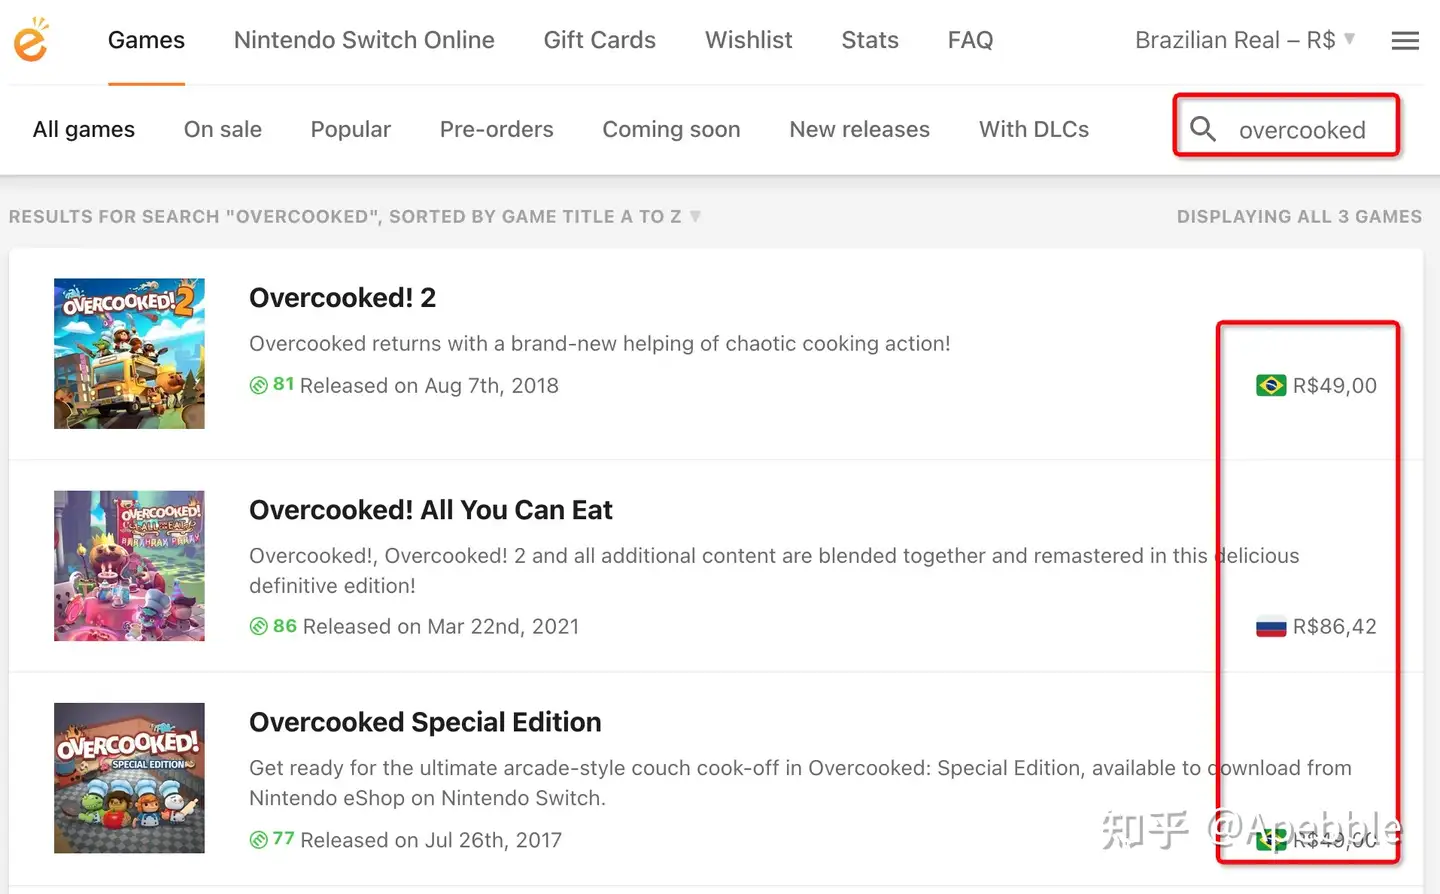Click the Metacritic score 81

click(x=284, y=384)
